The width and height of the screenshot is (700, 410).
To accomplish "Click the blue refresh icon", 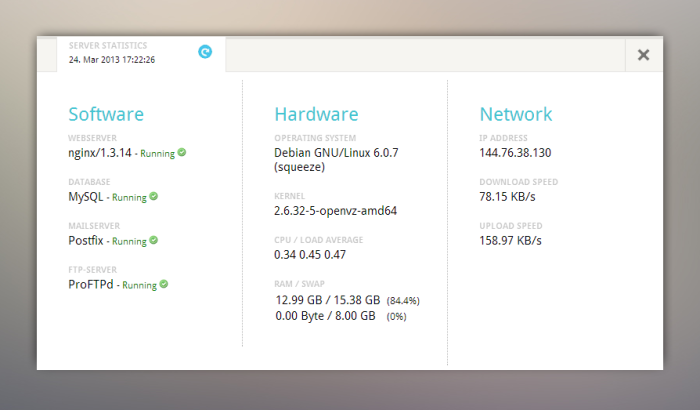I will [205, 52].
